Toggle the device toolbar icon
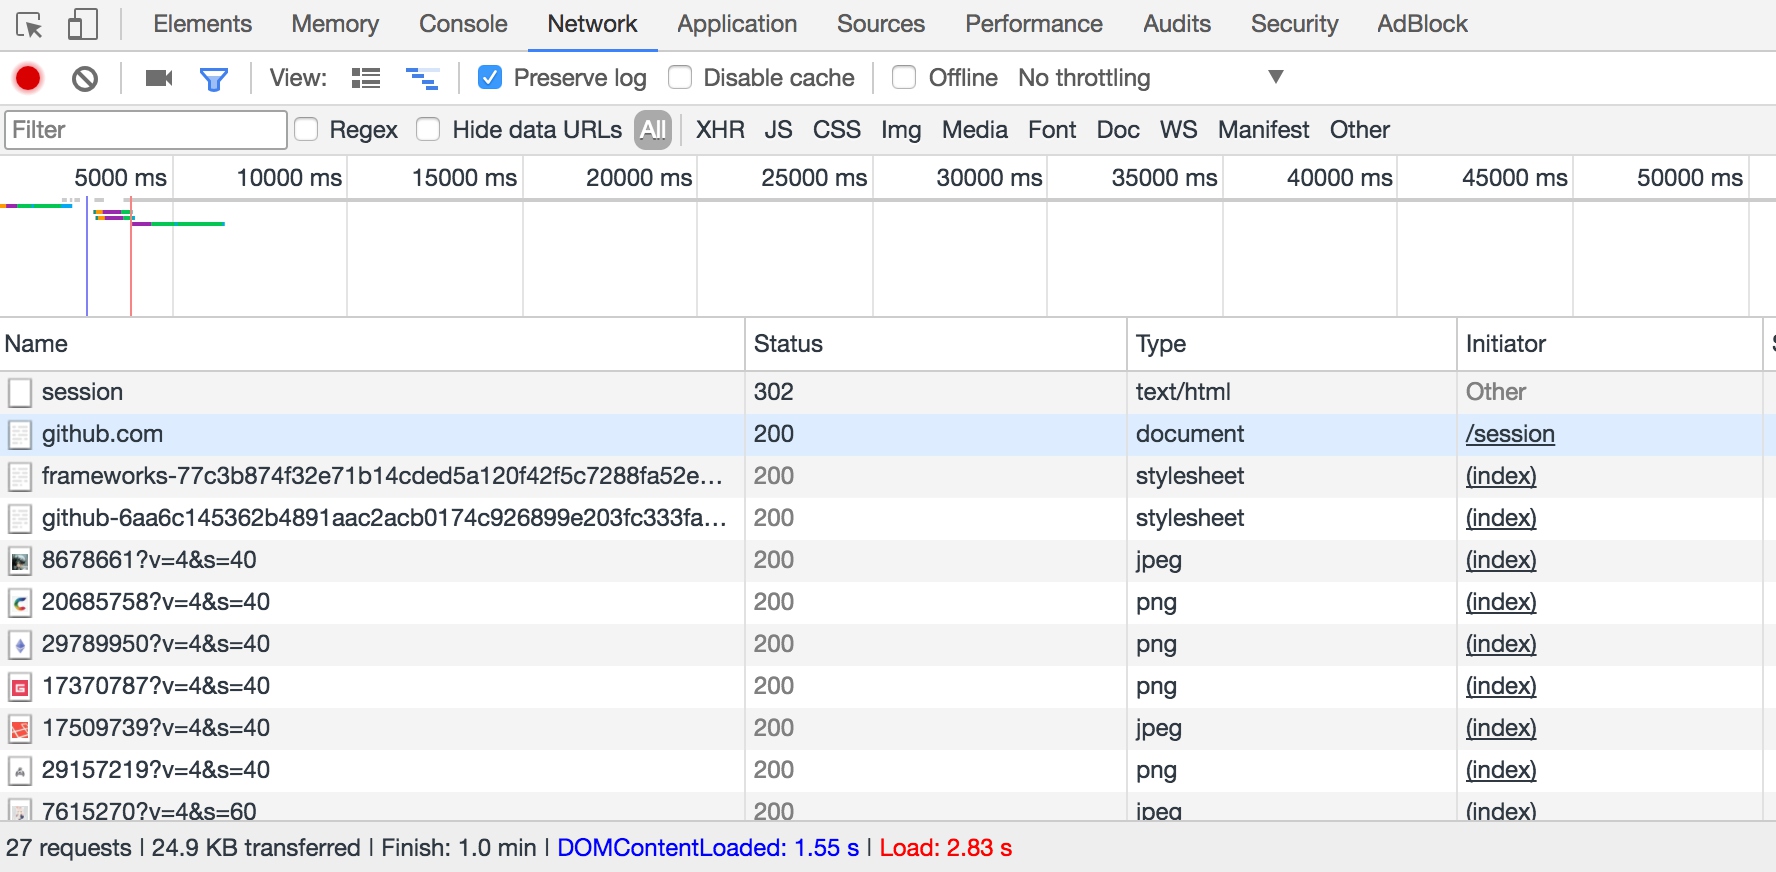Viewport: 1776px width, 872px height. click(82, 25)
